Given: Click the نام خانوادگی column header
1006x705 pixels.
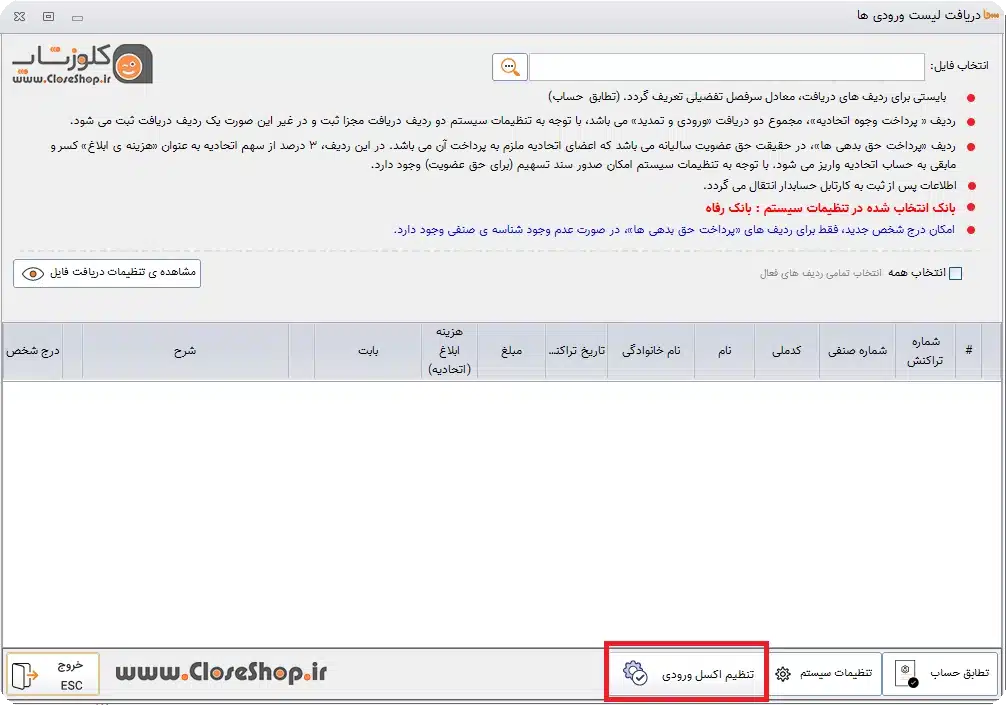Looking at the screenshot, I should tap(651, 351).
